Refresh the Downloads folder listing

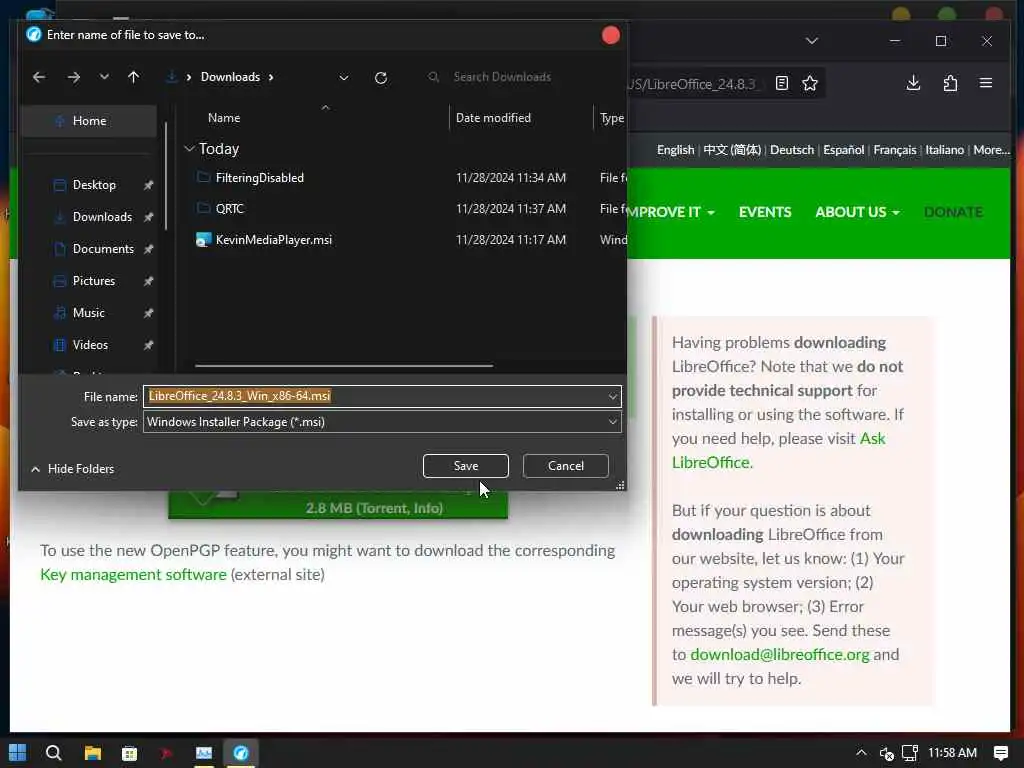tap(381, 78)
